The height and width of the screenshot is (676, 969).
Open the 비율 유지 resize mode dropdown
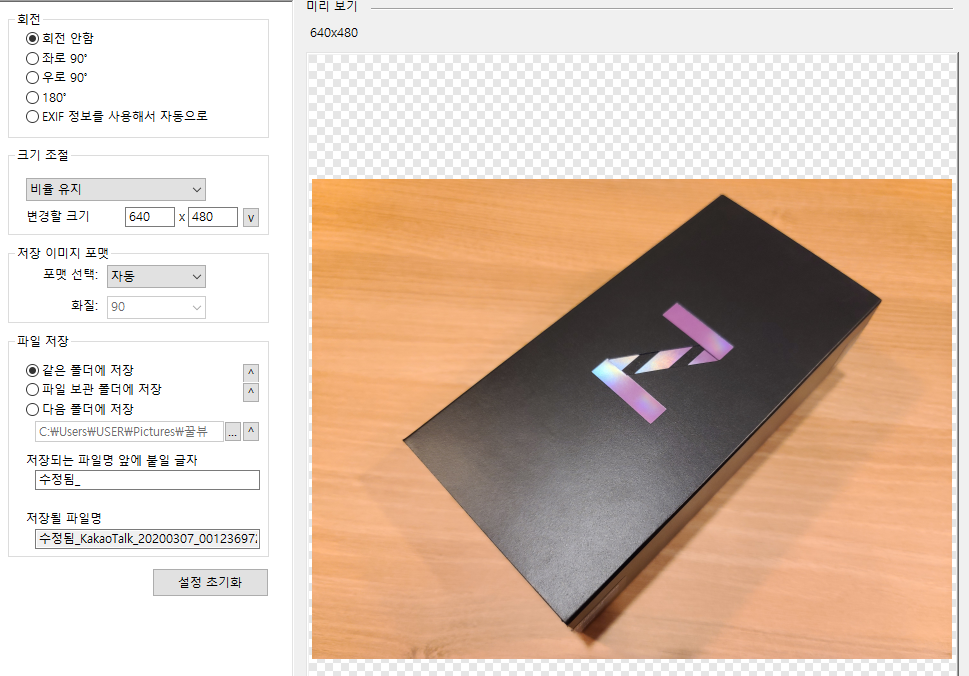point(116,189)
